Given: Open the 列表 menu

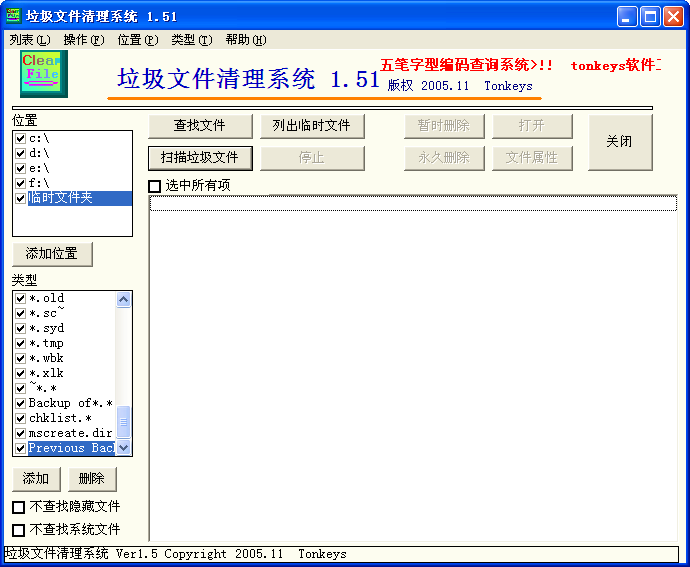Looking at the screenshot, I should pos(29,40).
